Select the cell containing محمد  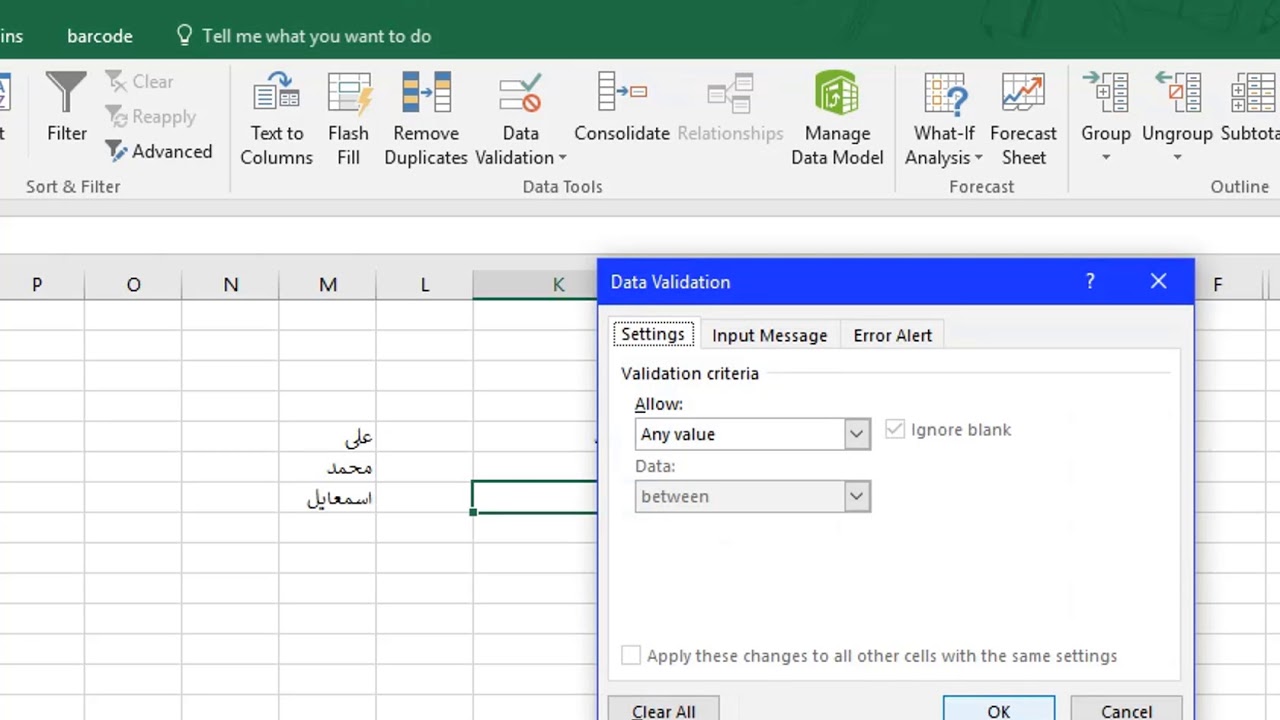(328, 467)
